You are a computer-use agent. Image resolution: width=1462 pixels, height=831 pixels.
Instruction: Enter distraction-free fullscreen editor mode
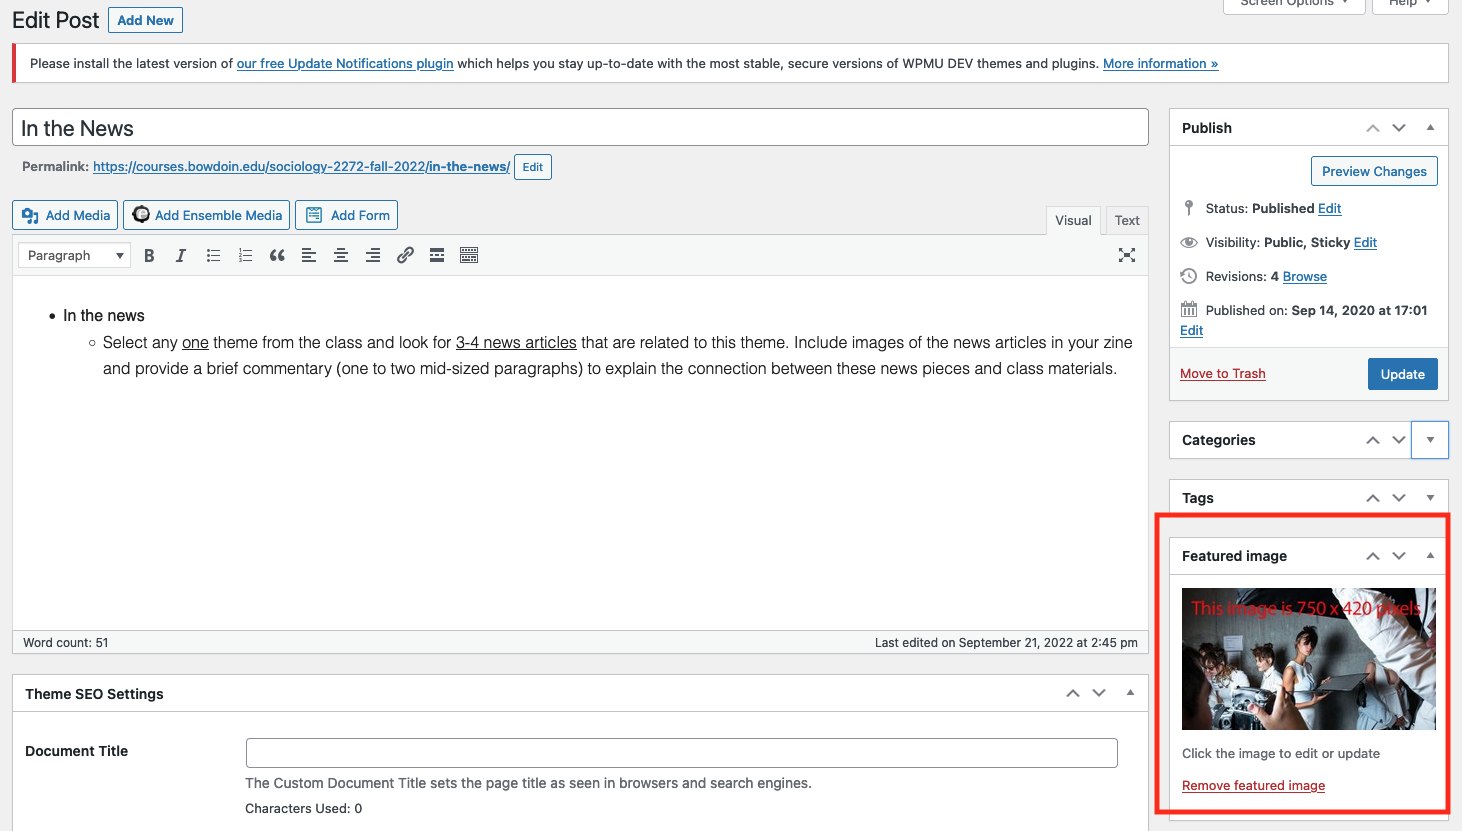tap(1127, 255)
